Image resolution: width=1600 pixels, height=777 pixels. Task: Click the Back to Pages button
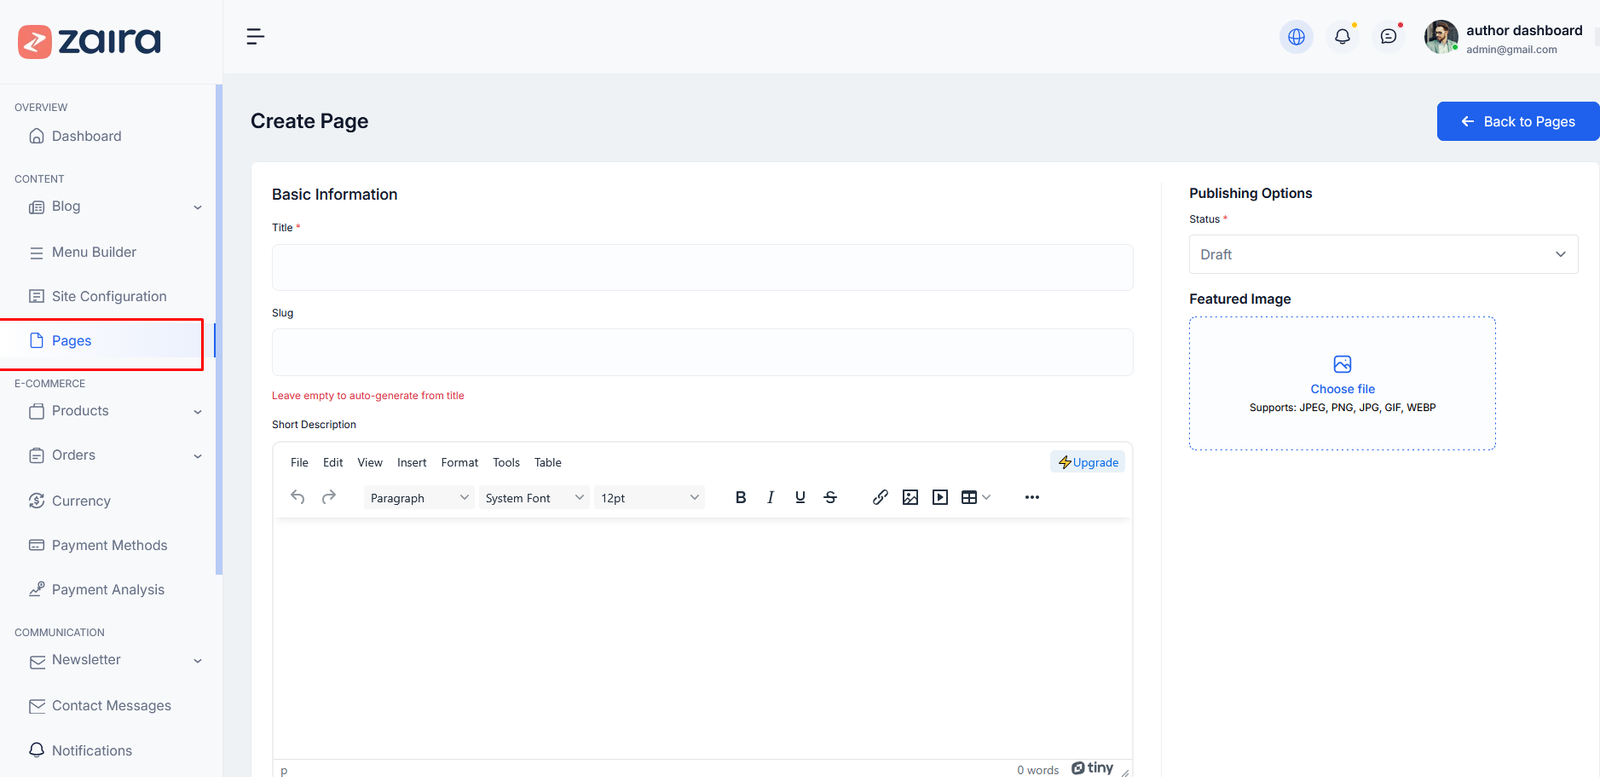tap(1517, 122)
